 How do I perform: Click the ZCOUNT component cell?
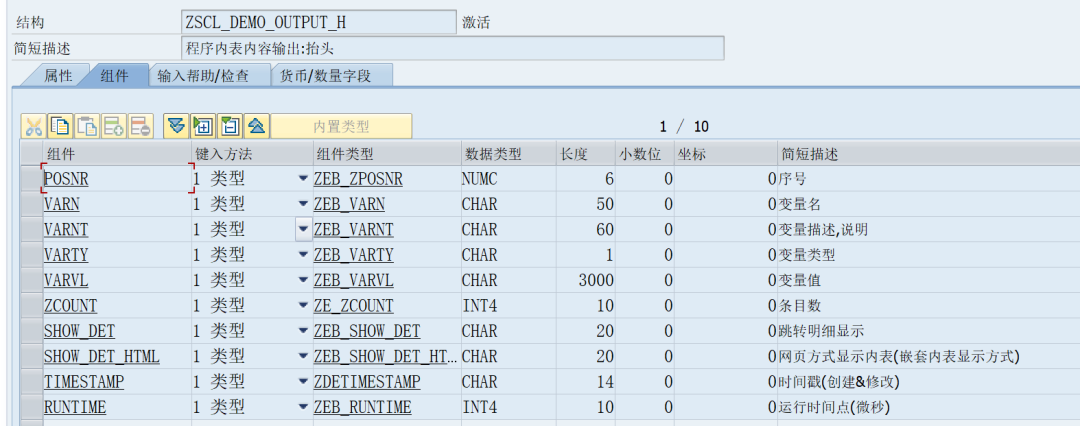(x=117, y=305)
